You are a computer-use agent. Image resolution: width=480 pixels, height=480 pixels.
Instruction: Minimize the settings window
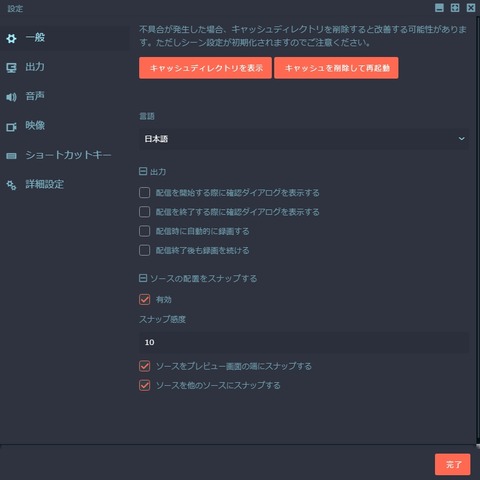(x=439, y=8)
